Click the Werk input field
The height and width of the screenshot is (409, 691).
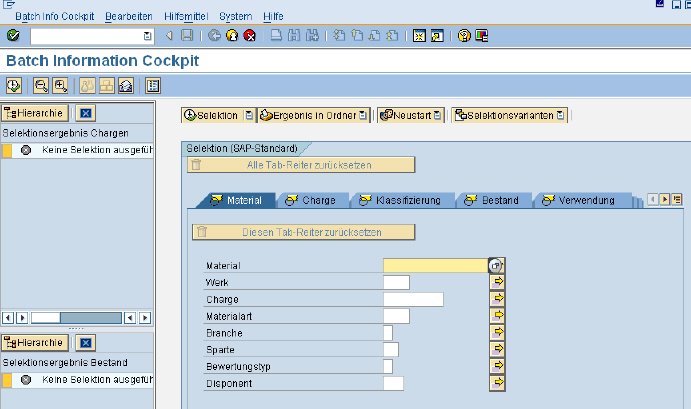click(397, 283)
